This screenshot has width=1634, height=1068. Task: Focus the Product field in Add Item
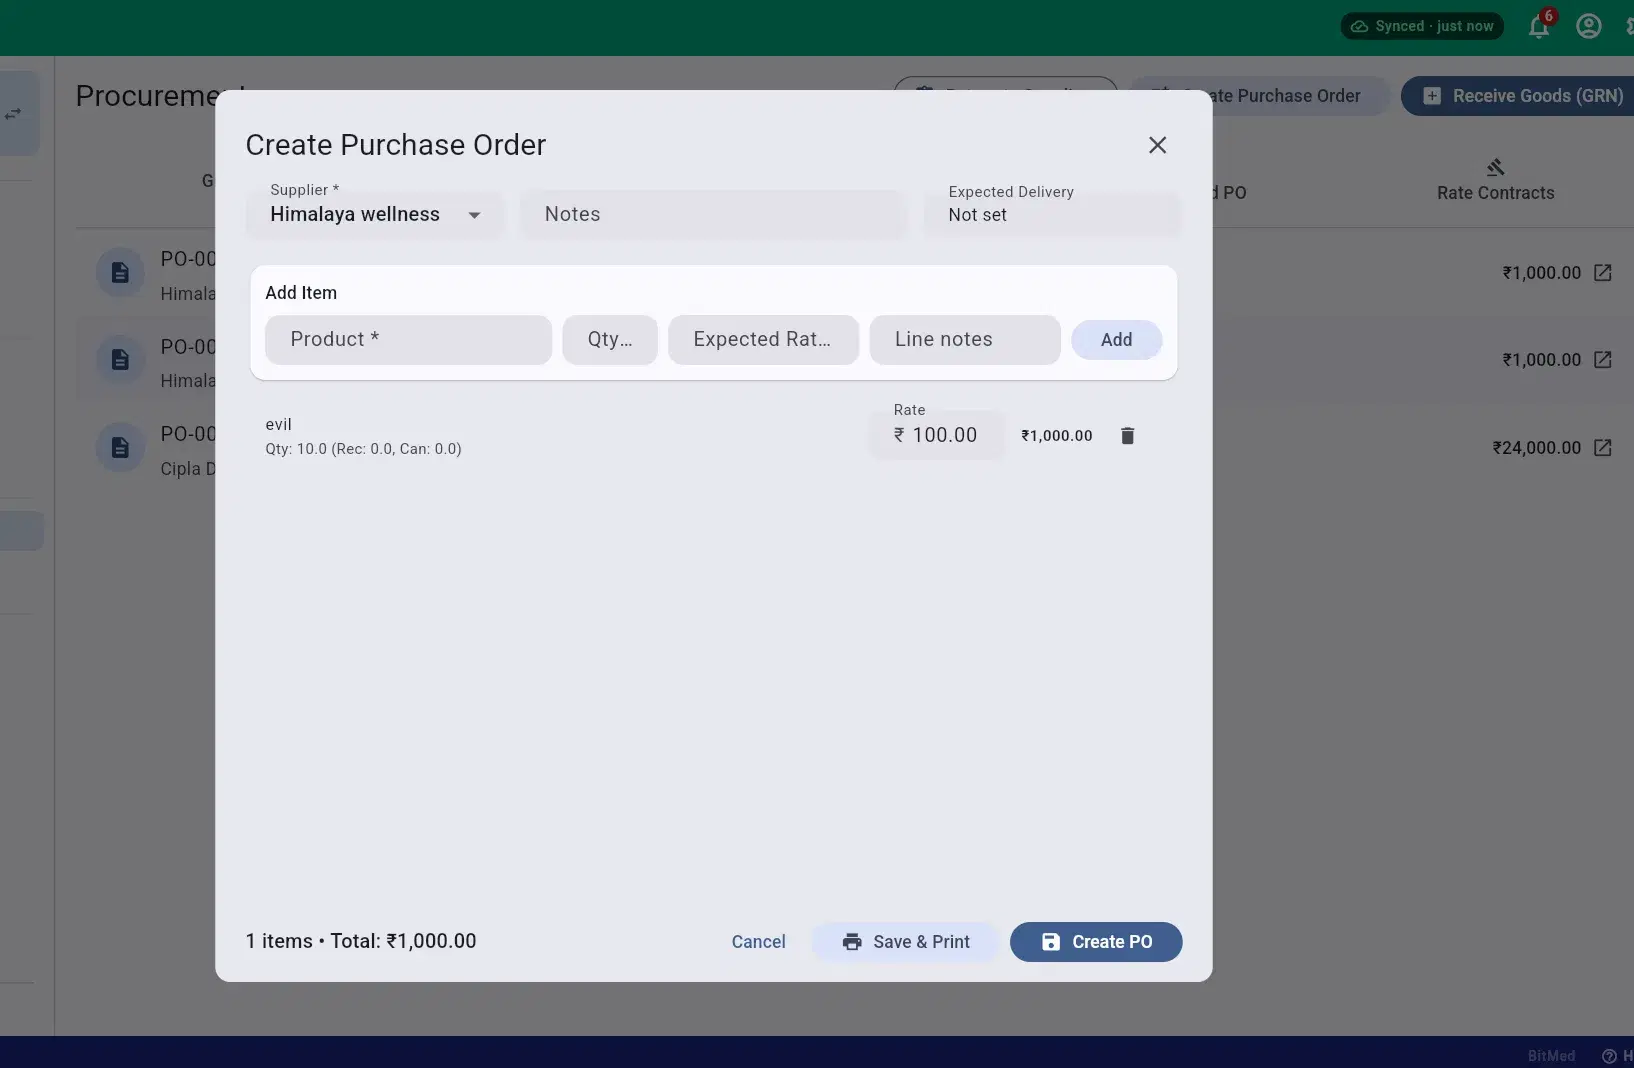[408, 340]
